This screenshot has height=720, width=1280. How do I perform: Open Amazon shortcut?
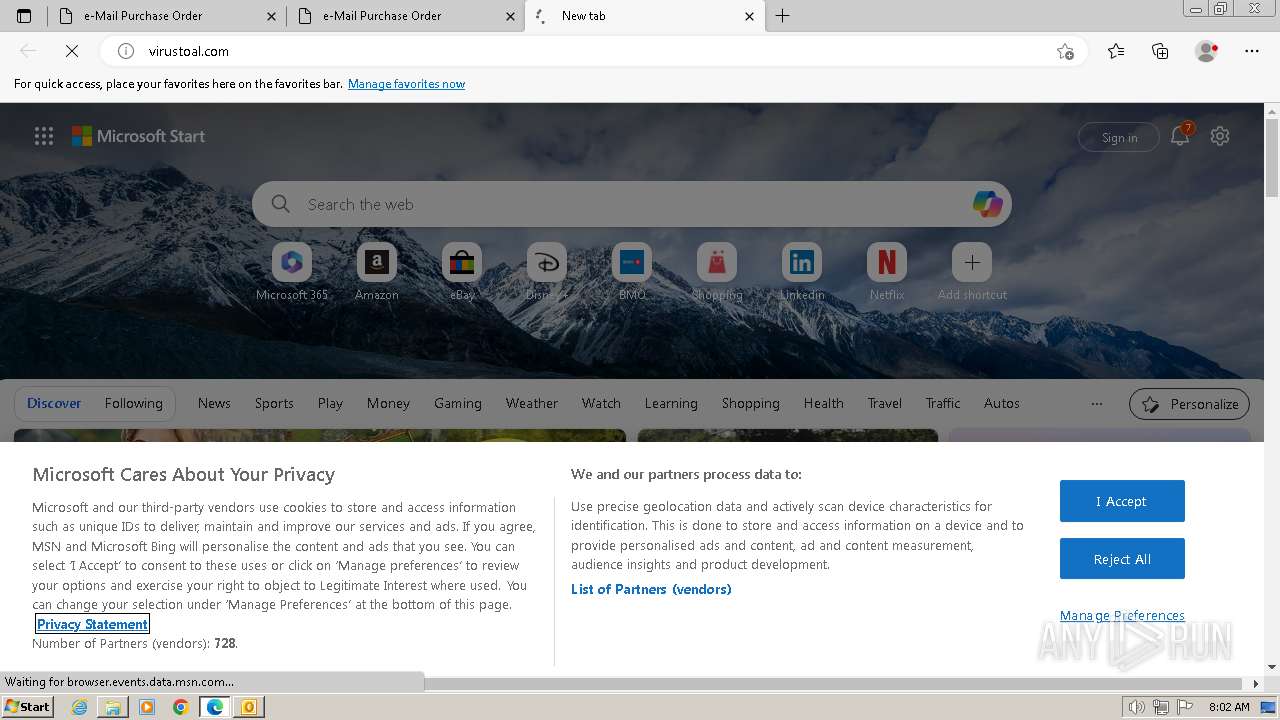(x=377, y=272)
